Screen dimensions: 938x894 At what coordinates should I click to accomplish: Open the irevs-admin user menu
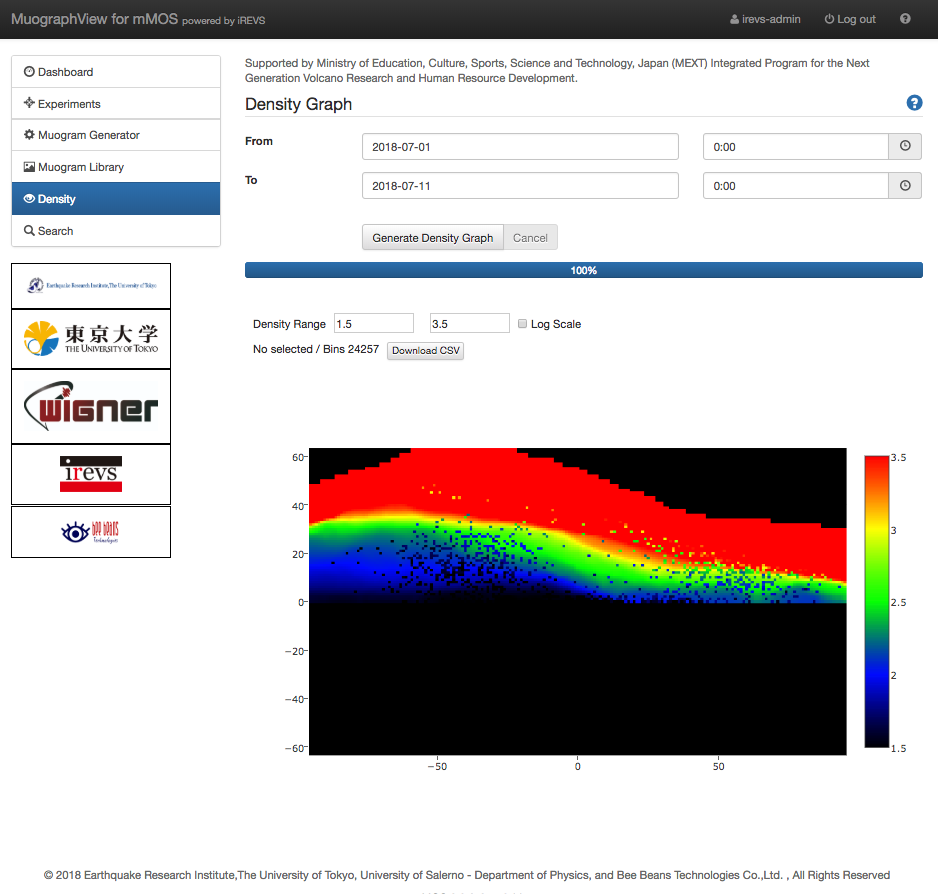point(765,19)
